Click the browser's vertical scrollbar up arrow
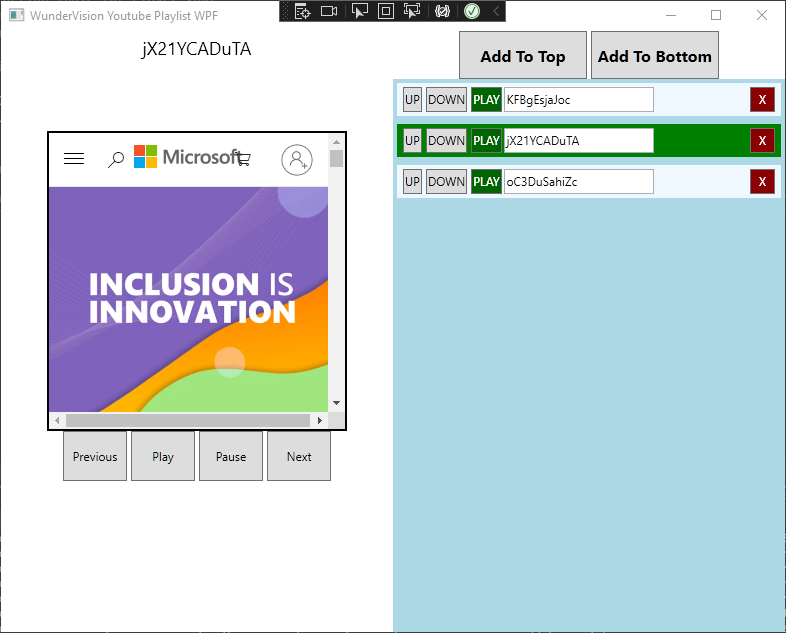 pos(336,141)
